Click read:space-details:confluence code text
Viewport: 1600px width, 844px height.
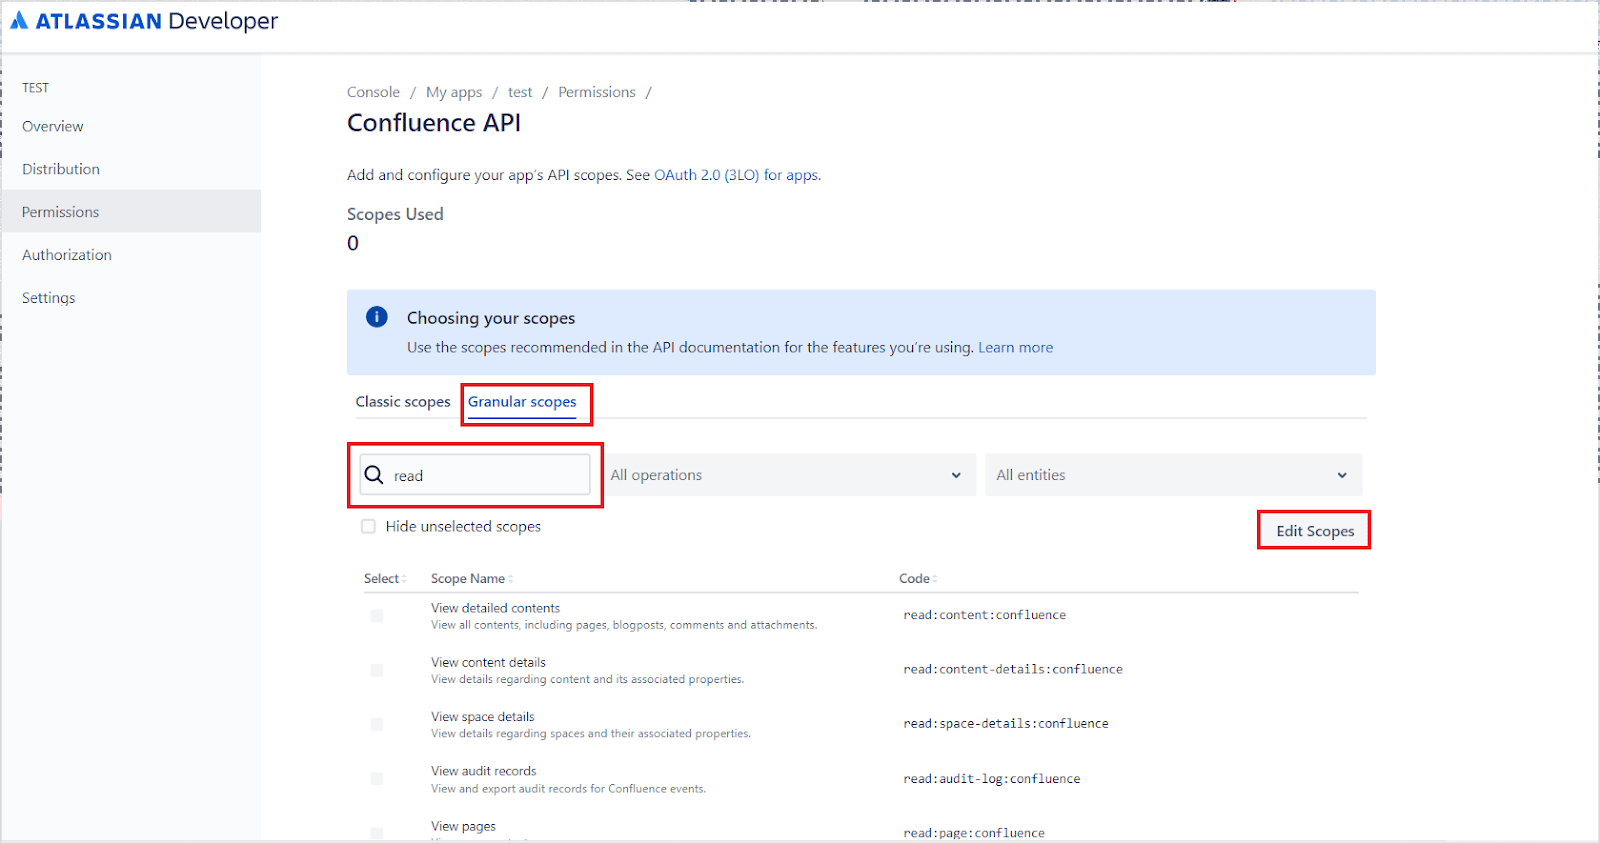tap(1006, 723)
